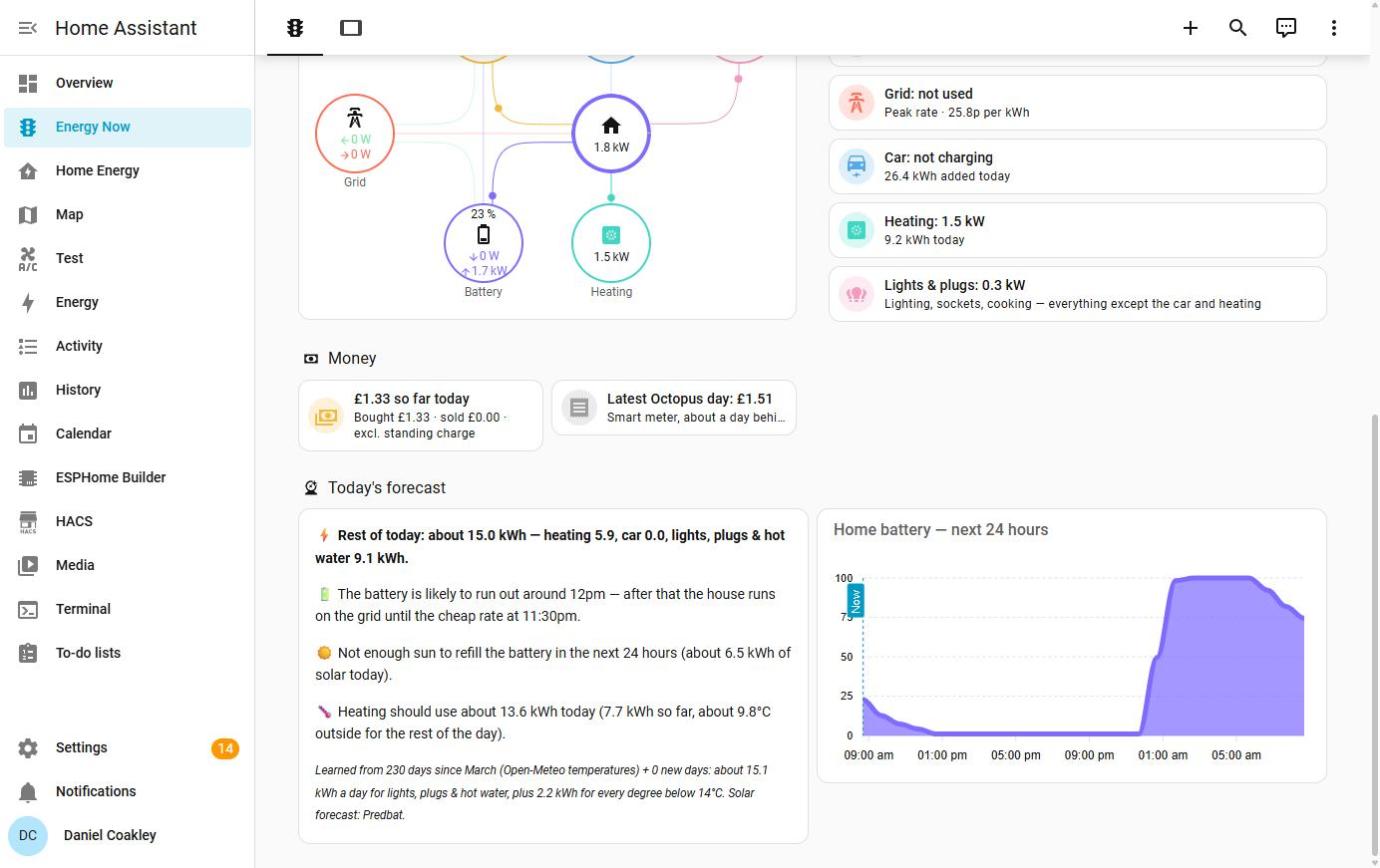Collapse the sidebar with the menu icon
The image size is (1380, 868).
(x=28, y=28)
